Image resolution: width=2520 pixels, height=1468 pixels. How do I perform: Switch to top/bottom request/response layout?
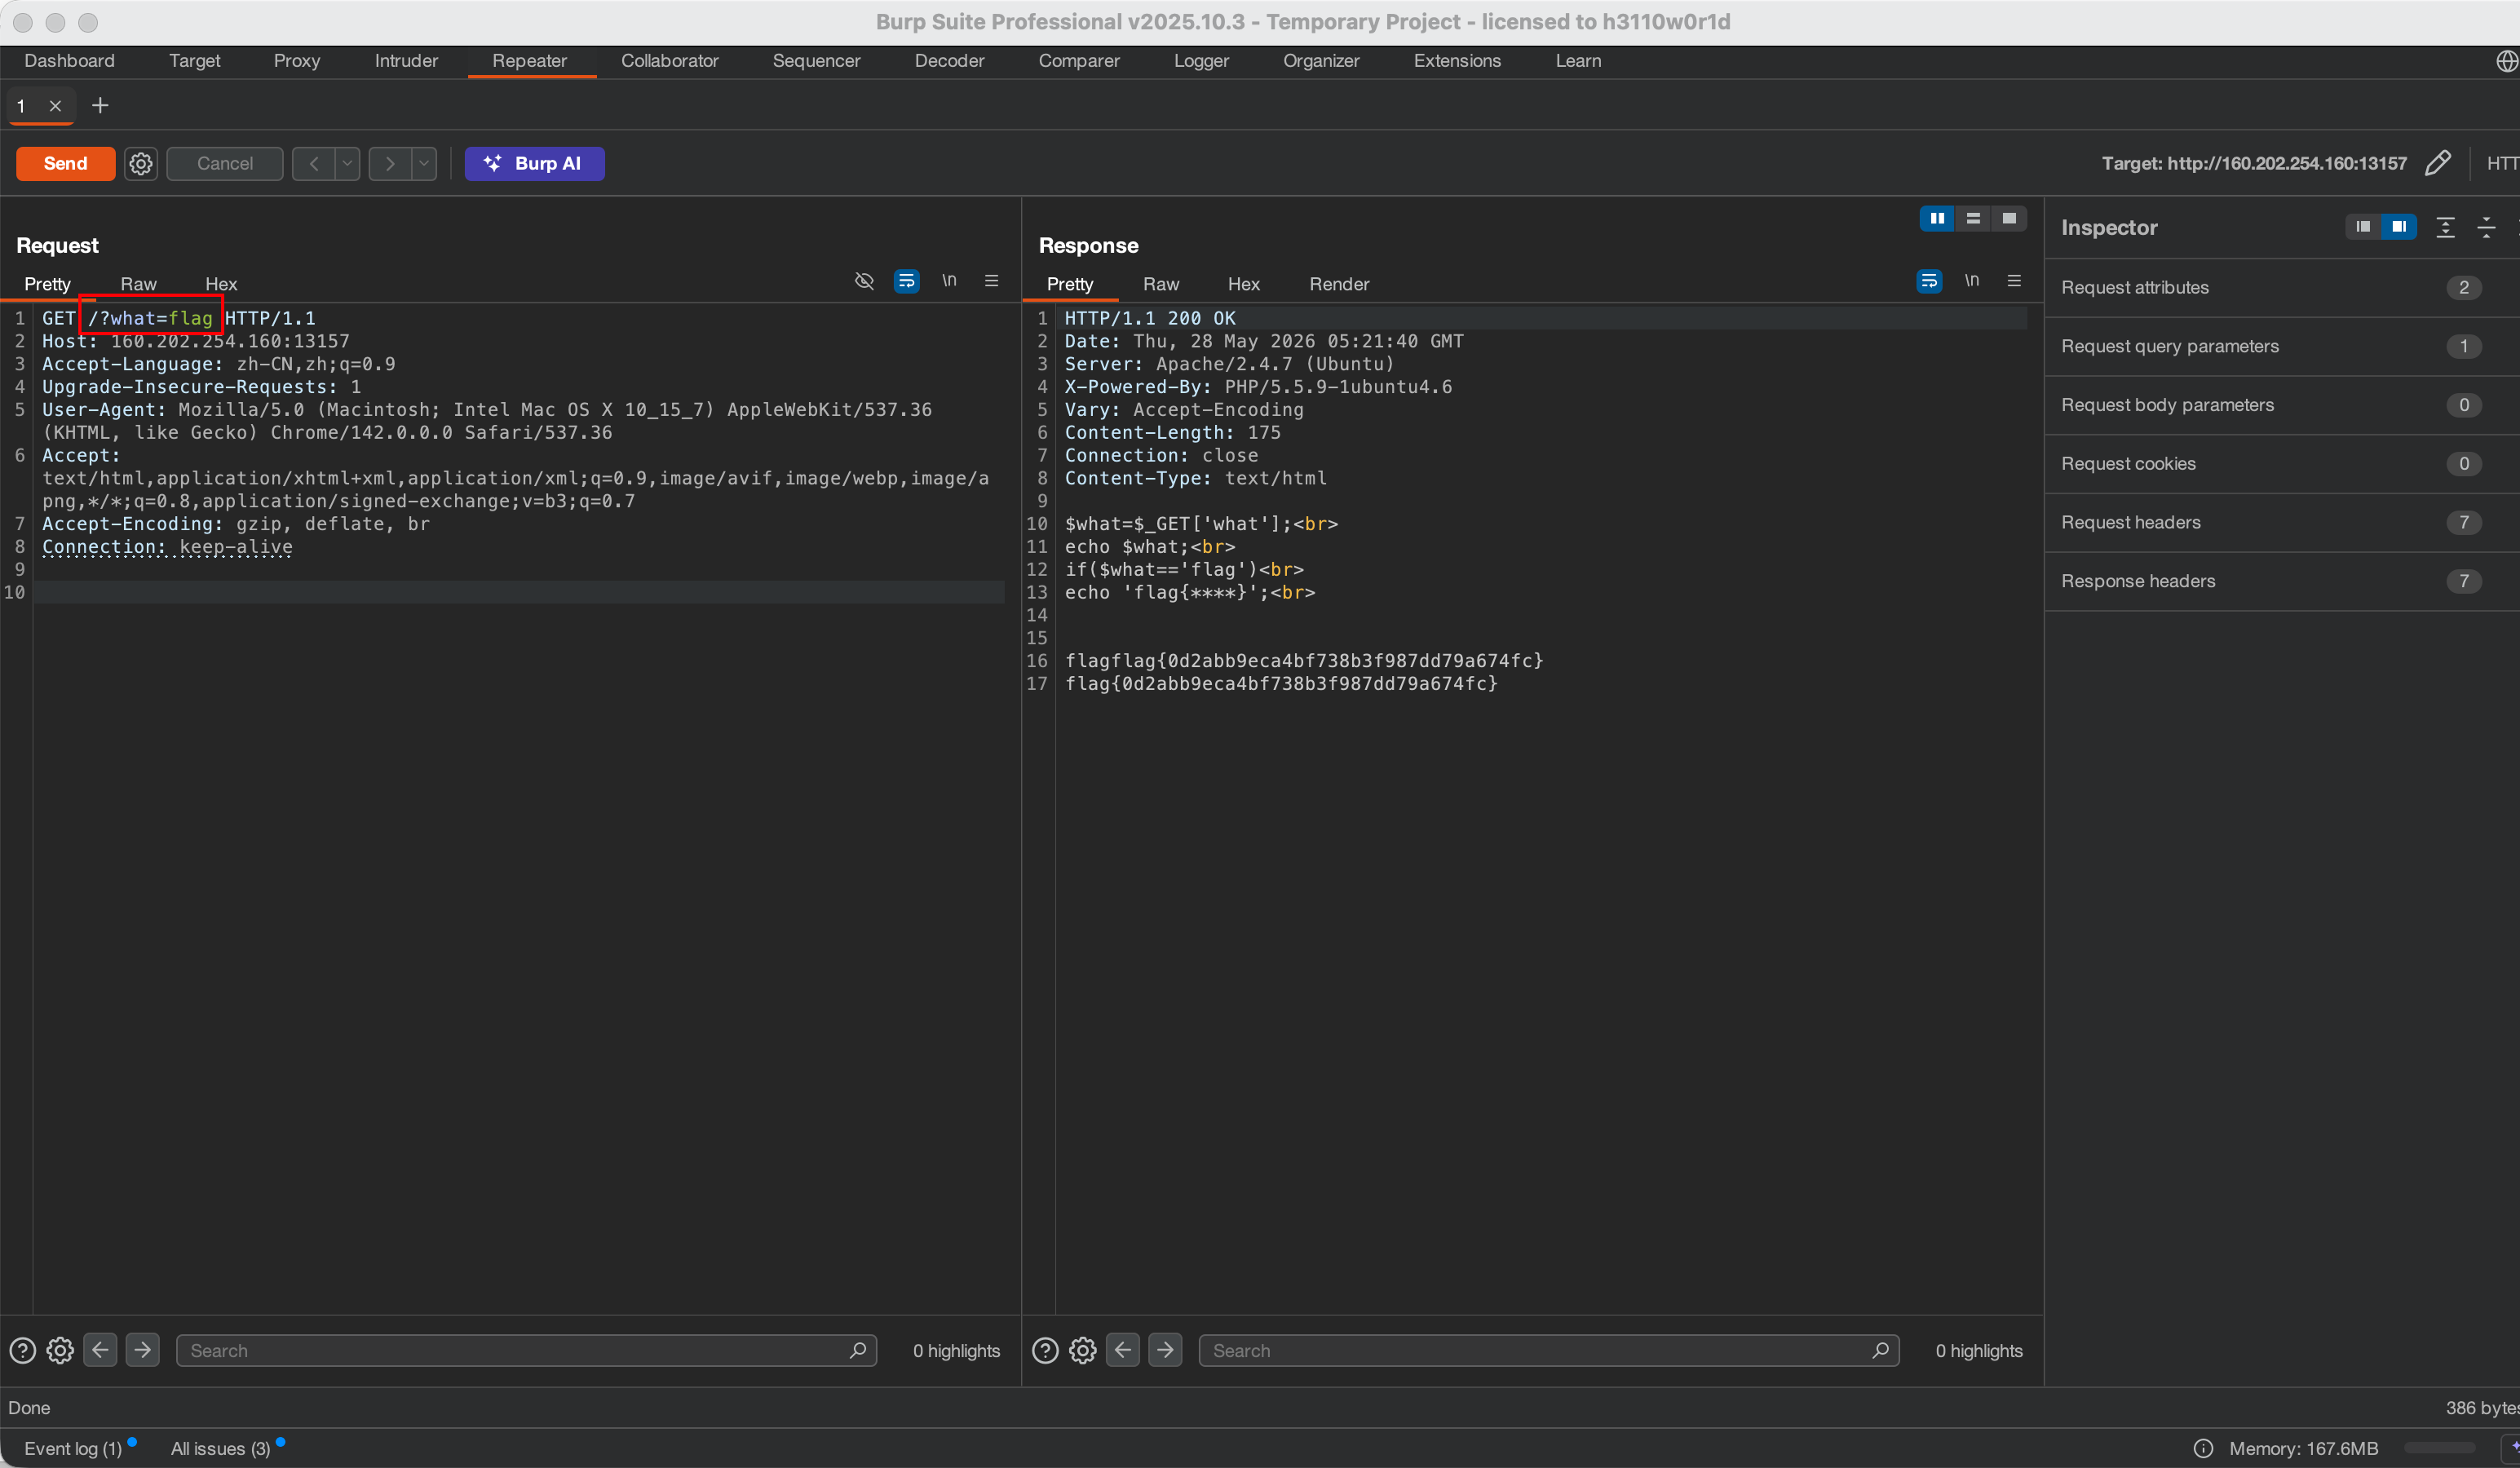(1974, 218)
